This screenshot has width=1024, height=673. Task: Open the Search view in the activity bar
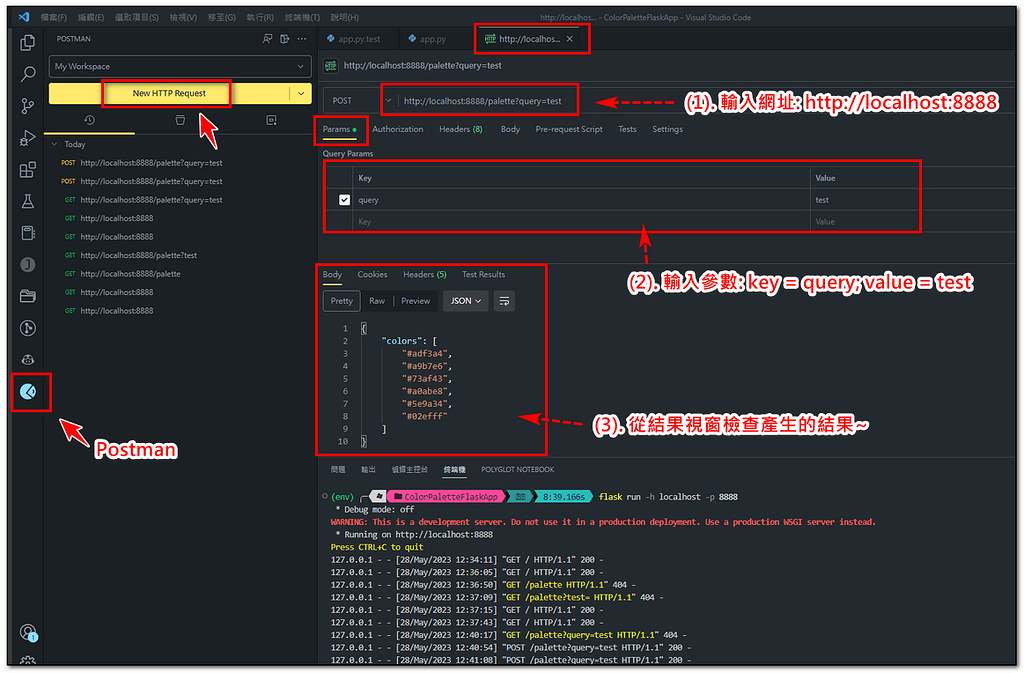[x=28, y=74]
